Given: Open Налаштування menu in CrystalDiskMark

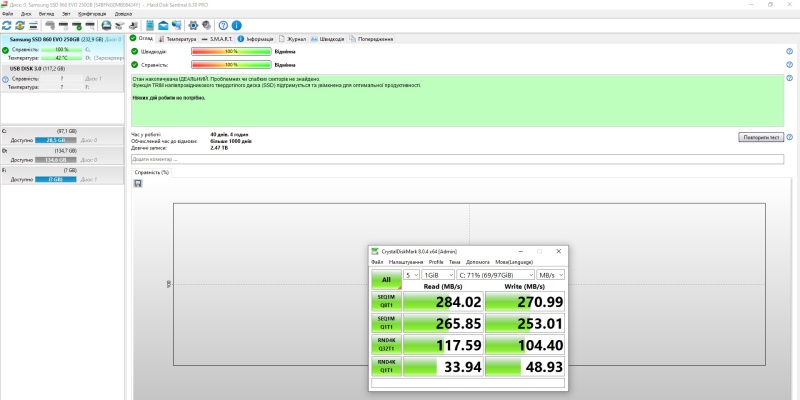Looking at the screenshot, I should tap(406, 262).
